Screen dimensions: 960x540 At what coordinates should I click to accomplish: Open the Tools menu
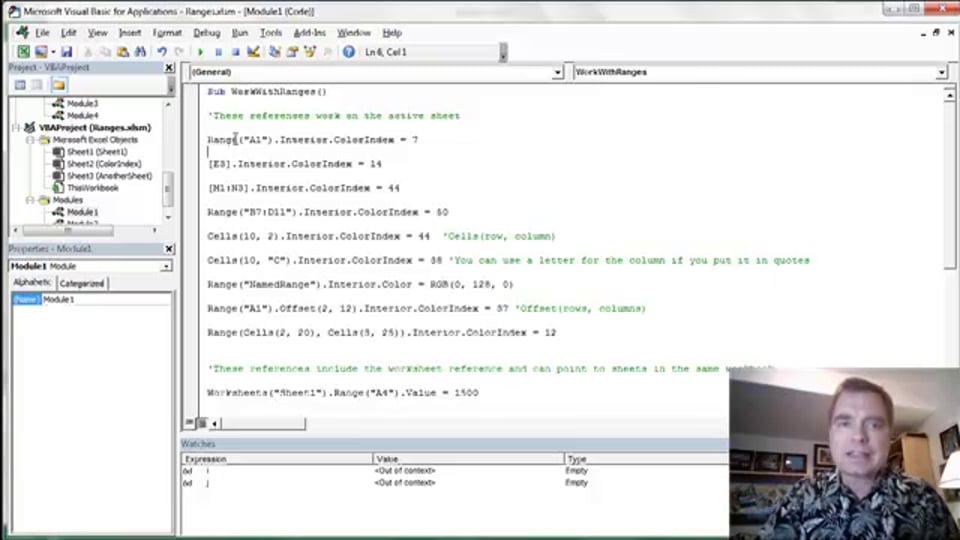click(x=271, y=33)
